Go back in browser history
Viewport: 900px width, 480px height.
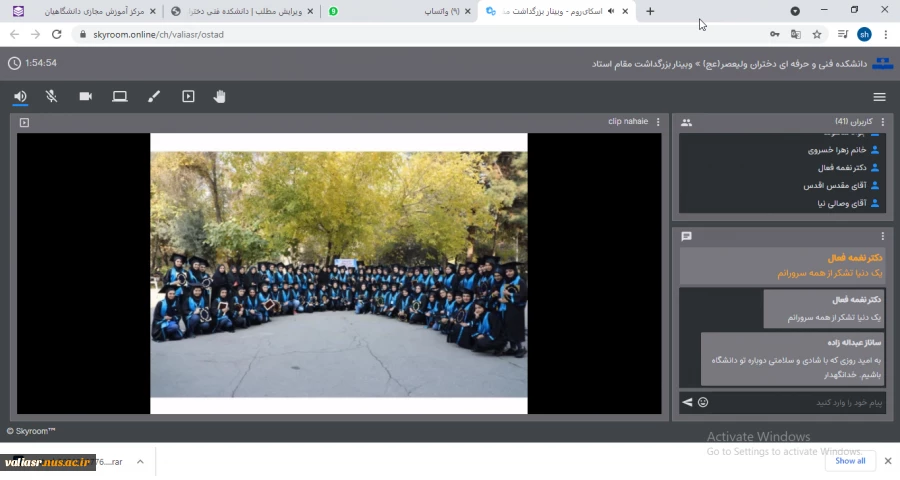click(14, 34)
